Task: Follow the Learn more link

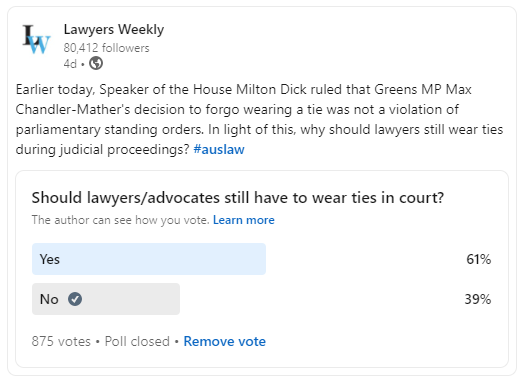Action: point(244,220)
